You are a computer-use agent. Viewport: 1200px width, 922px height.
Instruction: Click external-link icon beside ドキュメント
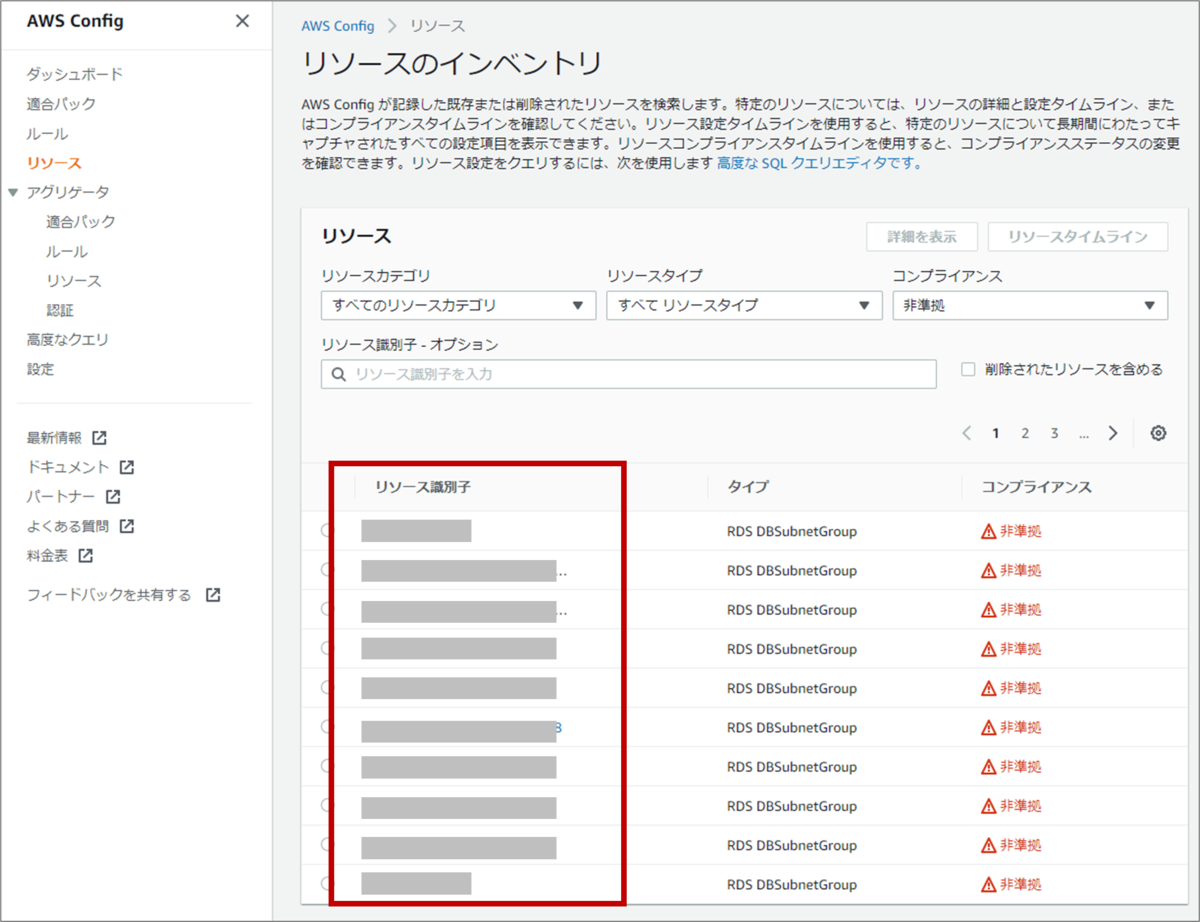pos(127,467)
